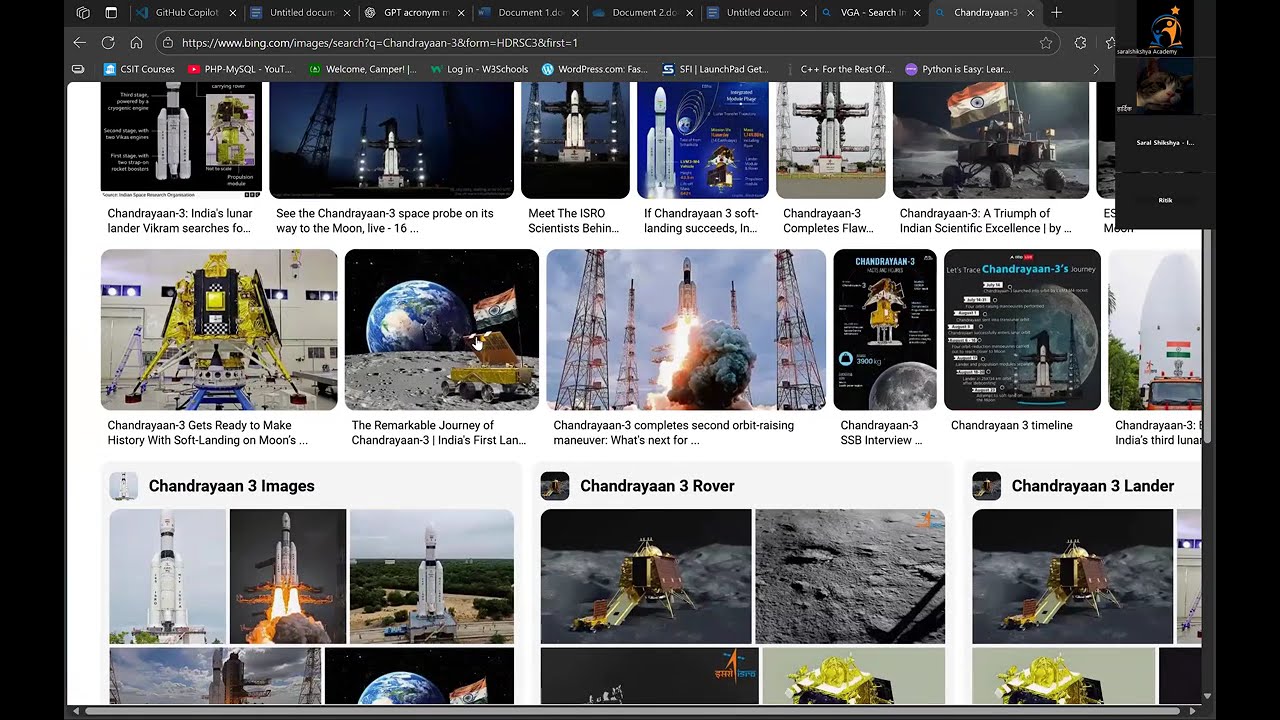This screenshot has height=720, width=1280.
Task: Open the Chandrayaan-3 facts infographic thumbnail
Action: click(x=885, y=330)
